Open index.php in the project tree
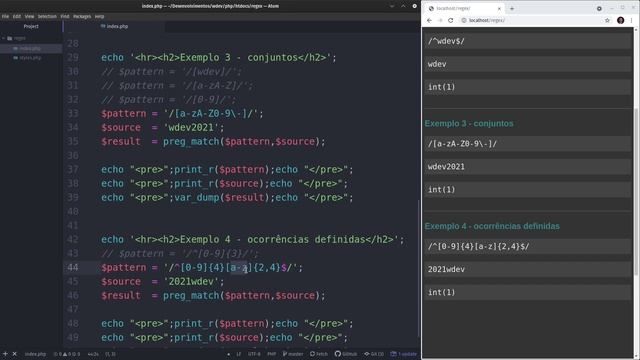 coord(30,48)
